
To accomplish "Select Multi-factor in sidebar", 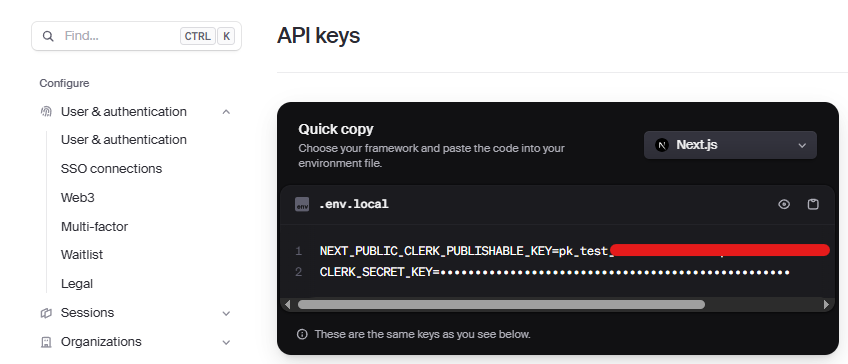I will pyautogui.click(x=94, y=227).
